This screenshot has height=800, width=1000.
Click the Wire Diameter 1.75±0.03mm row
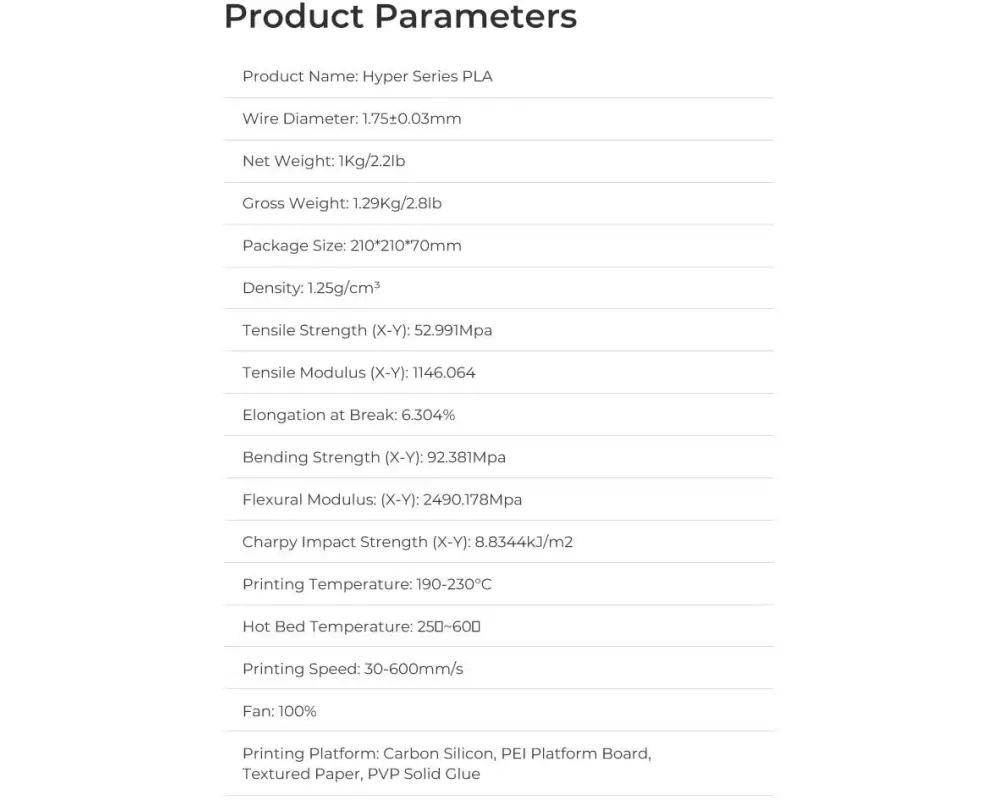[x=352, y=119]
